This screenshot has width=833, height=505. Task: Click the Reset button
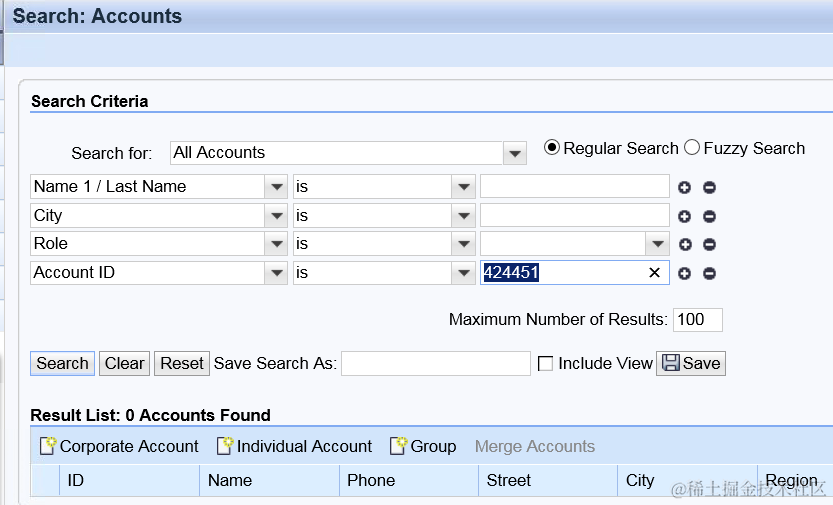click(182, 364)
